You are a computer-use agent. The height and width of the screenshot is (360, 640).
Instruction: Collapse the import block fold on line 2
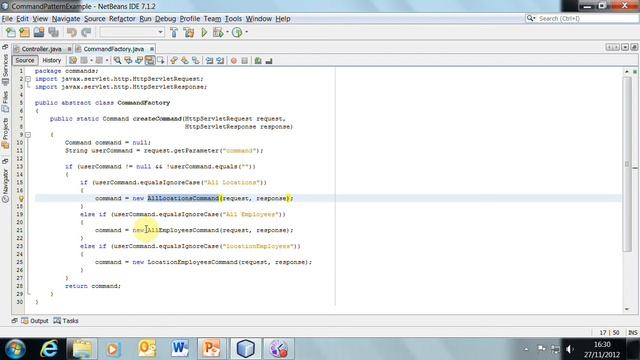point(28,79)
